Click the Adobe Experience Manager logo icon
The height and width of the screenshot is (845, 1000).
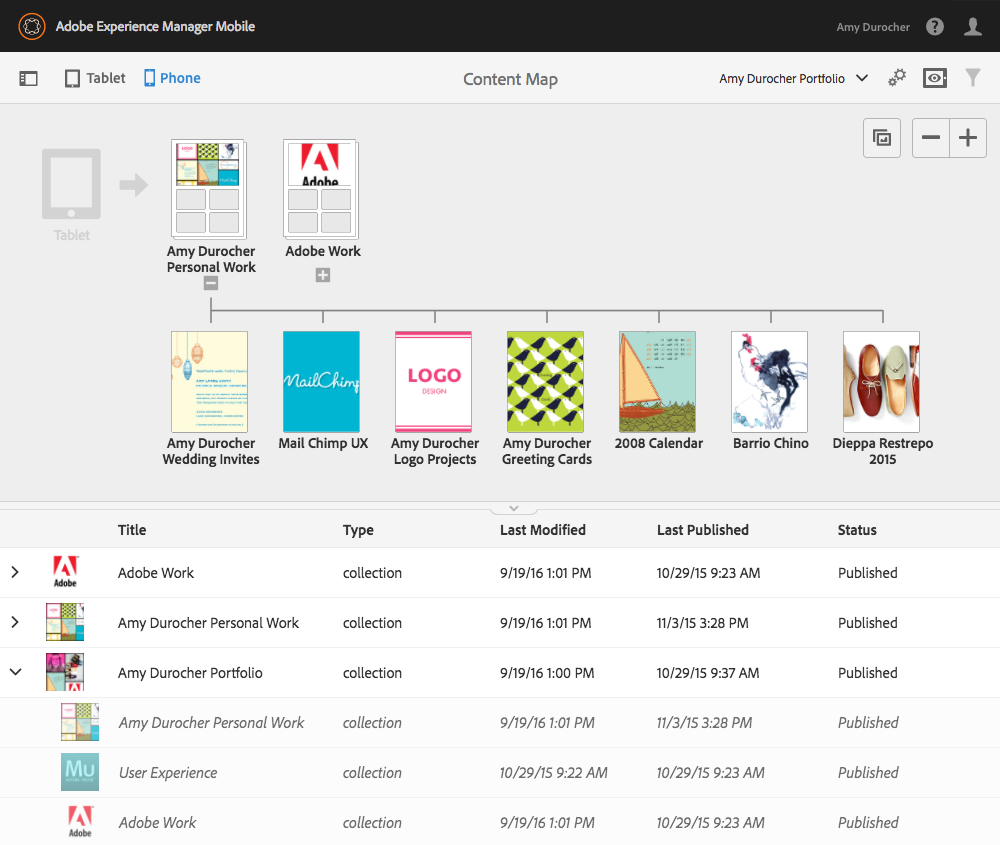click(32, 26)
